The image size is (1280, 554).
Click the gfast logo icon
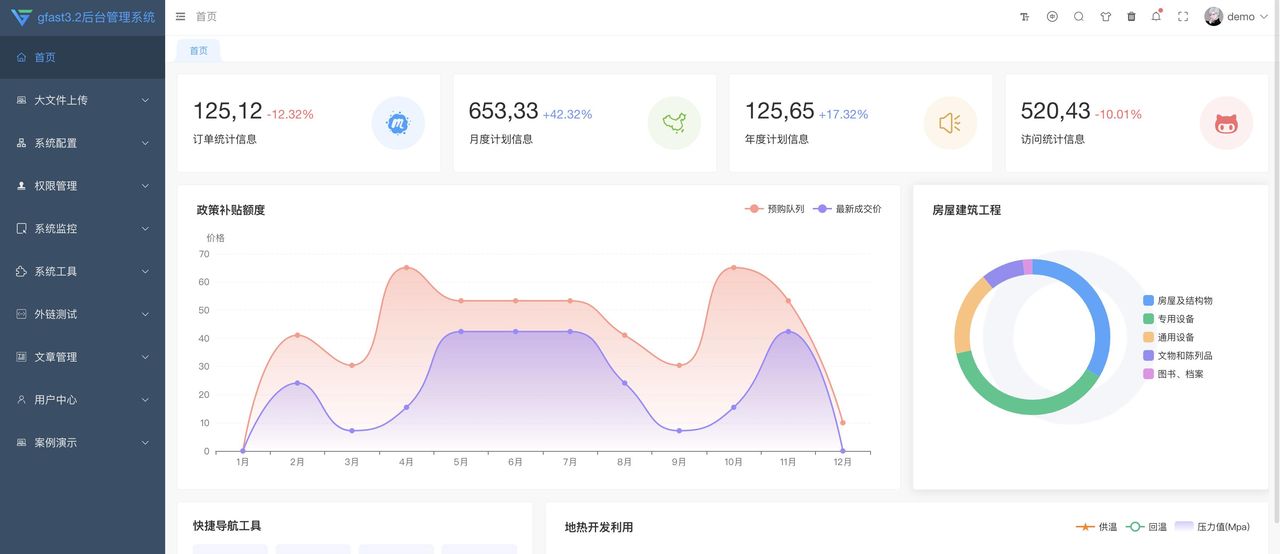21,17
